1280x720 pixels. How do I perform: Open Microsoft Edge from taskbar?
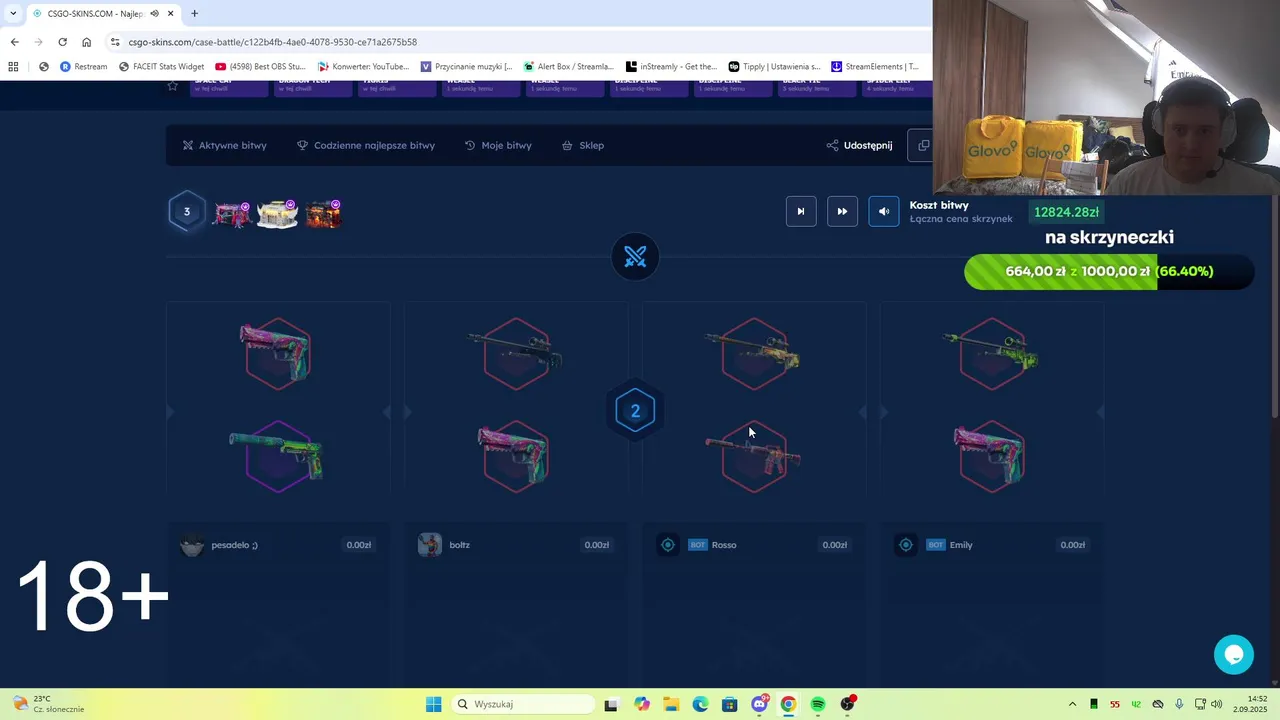tap(700, 704)
